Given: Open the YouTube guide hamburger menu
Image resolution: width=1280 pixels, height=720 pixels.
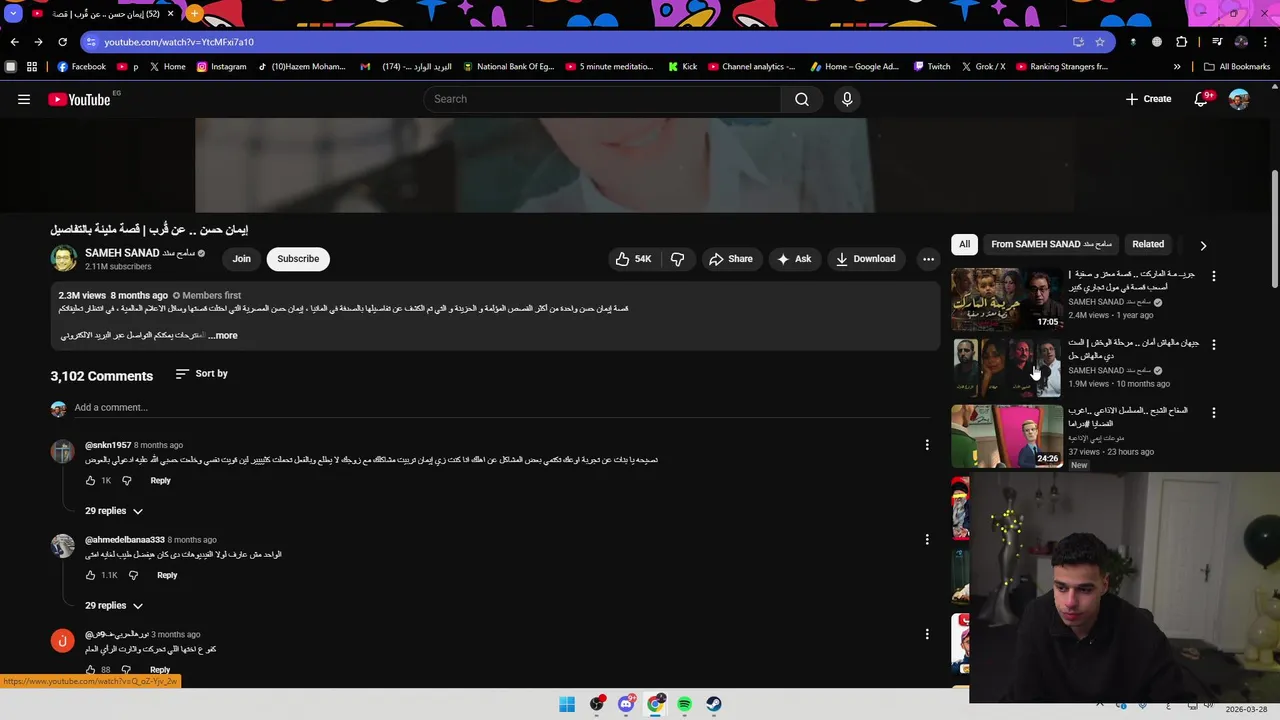Looking at the screenshot, I should 24,99.
